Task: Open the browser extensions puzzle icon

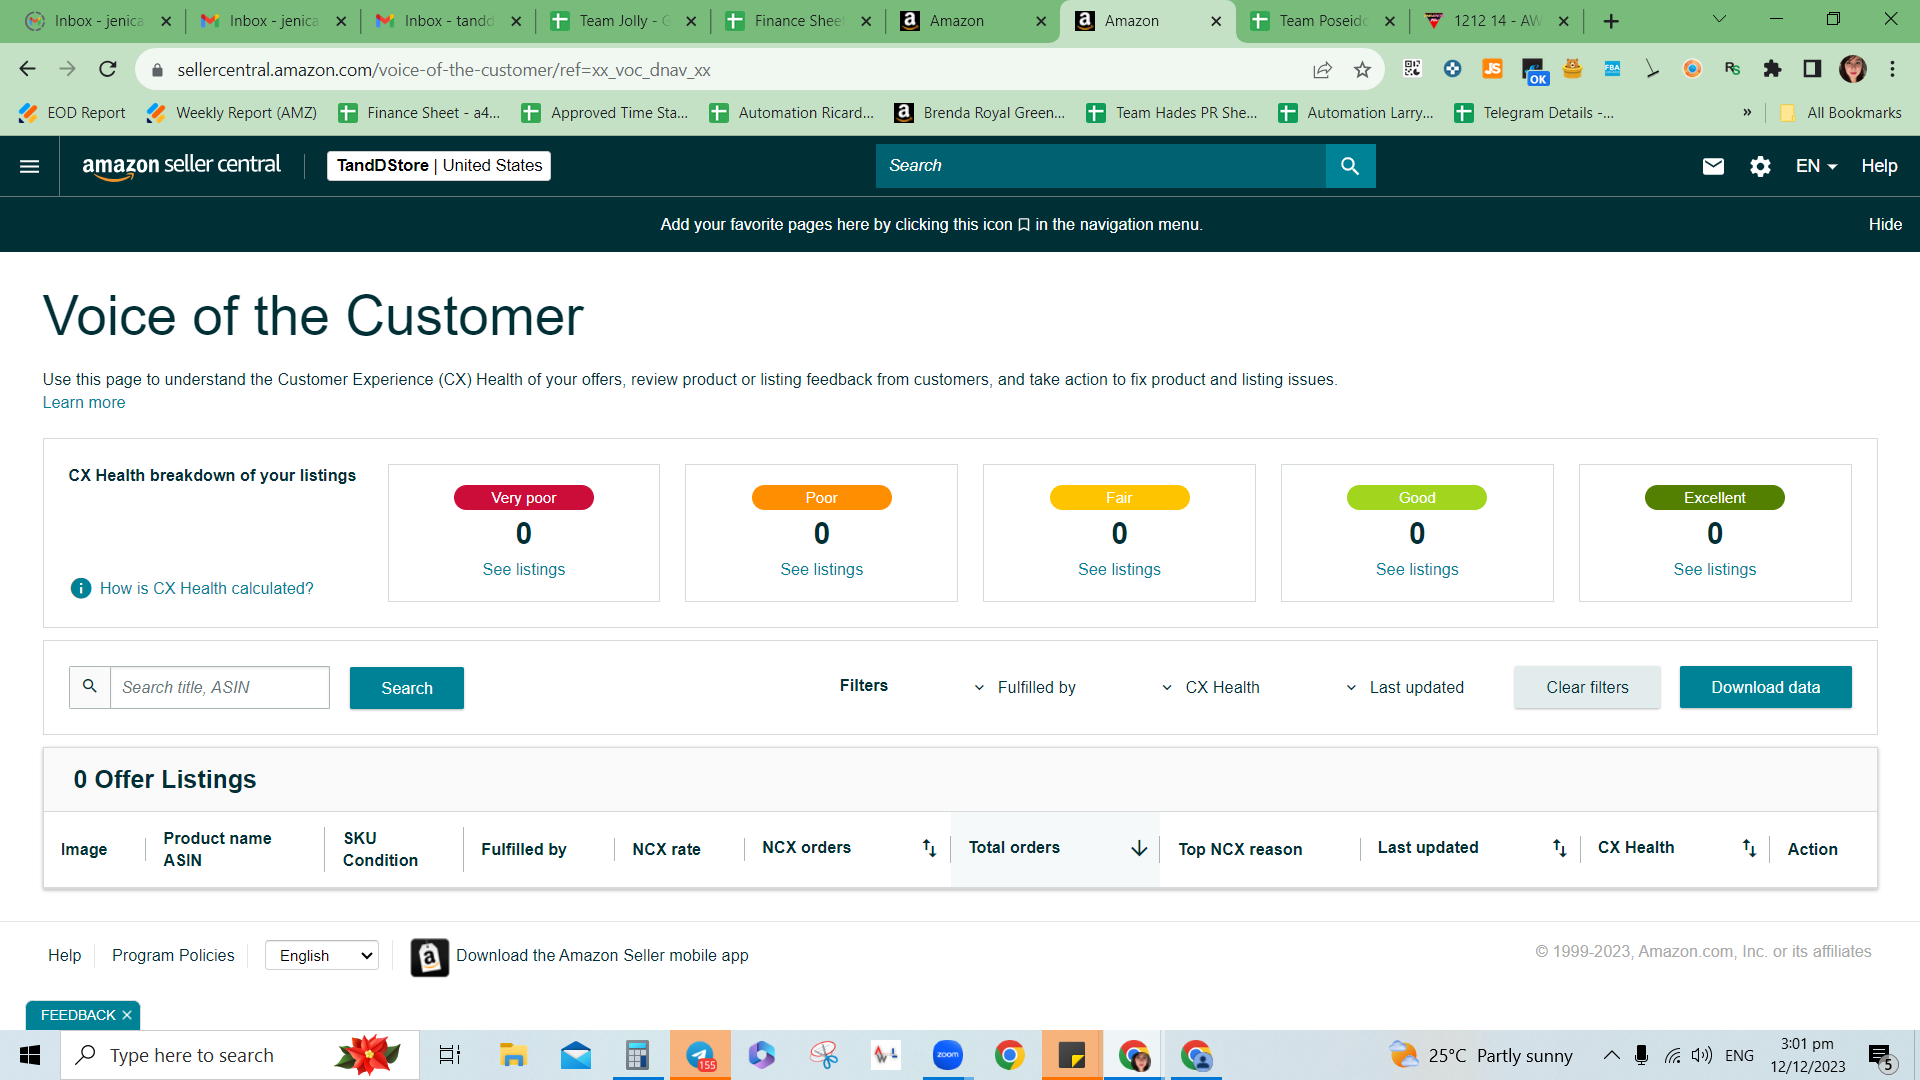Action: point(1772,69)
